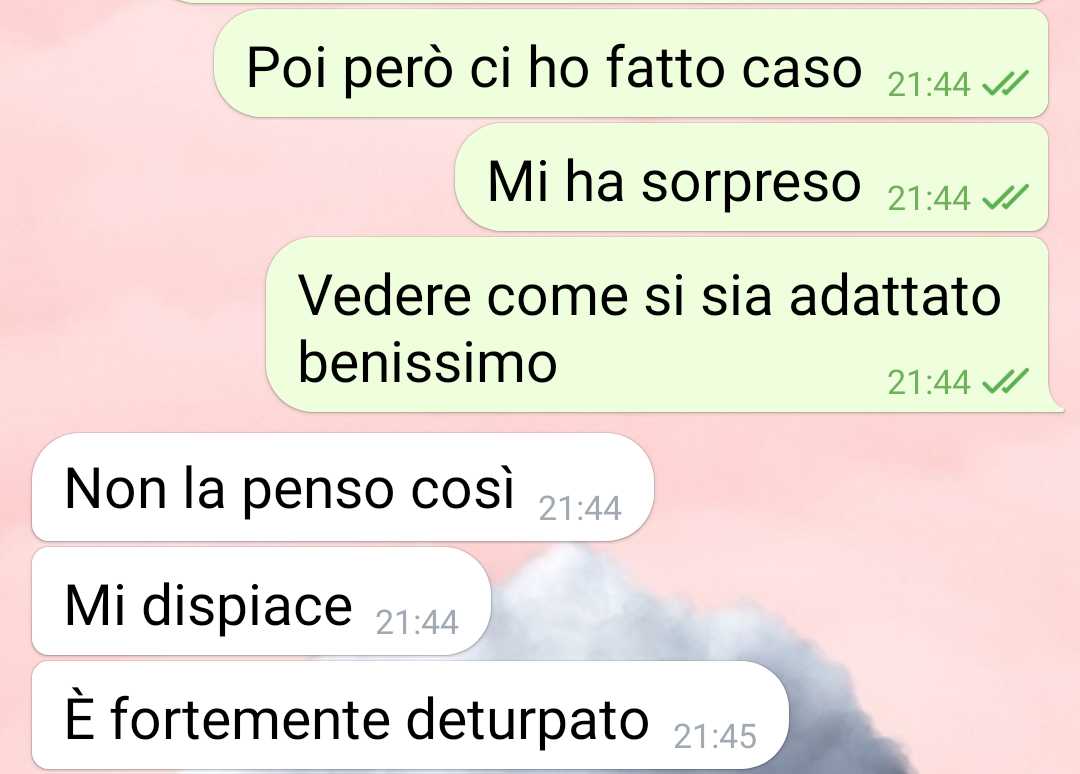Click the 21:44 time next to 'Non la penso così'
Screen dimensions: 1080x774
[580, 509]
